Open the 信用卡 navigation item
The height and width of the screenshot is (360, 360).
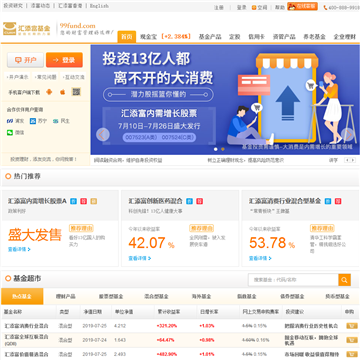click(256, 37)
